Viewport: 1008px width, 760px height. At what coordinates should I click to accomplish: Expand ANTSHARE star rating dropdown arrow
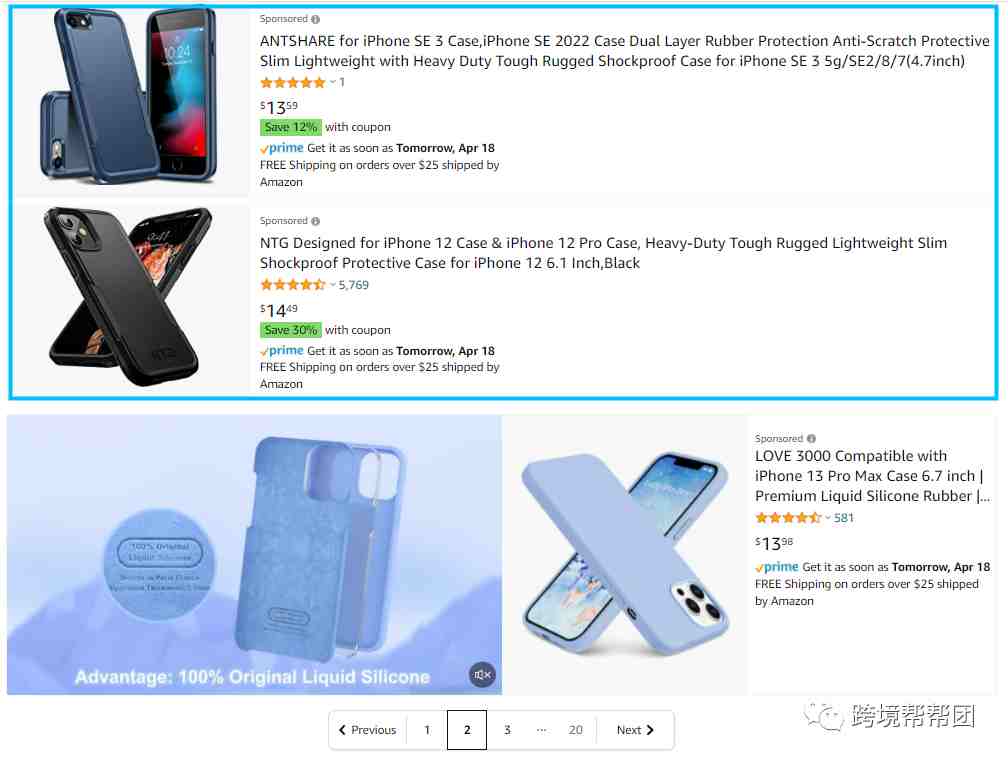coord(333,82)
